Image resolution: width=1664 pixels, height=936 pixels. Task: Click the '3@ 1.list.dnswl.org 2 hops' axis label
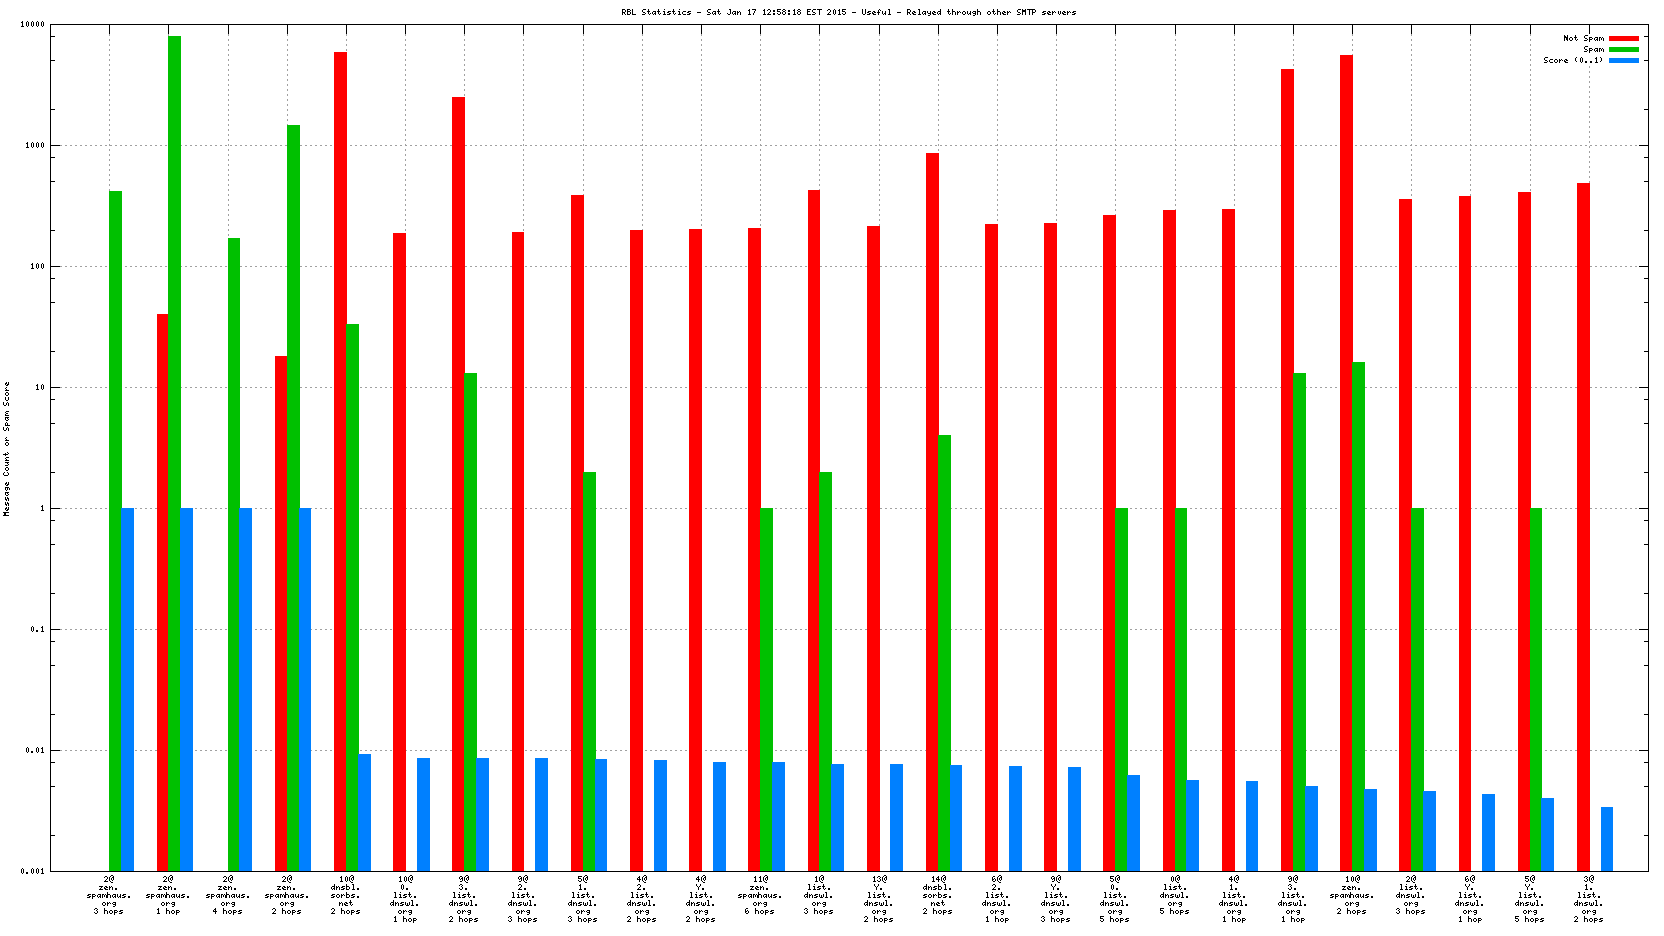coord(1589,899)
